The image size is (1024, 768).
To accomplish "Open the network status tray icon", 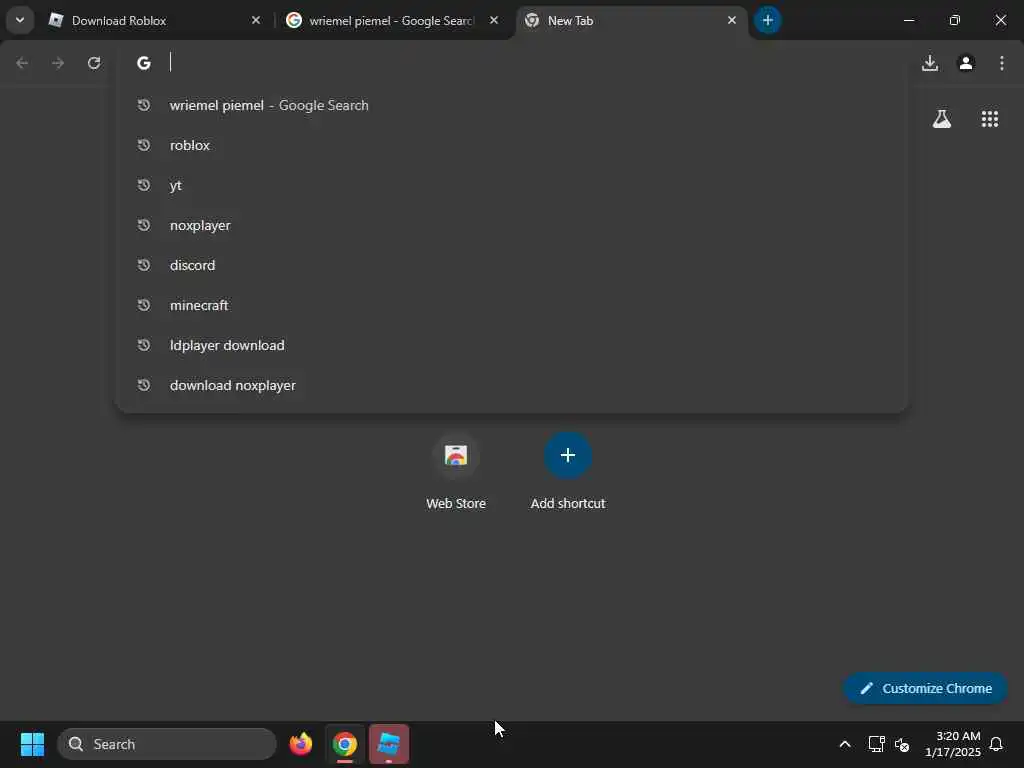I will (x=876, y=744).
